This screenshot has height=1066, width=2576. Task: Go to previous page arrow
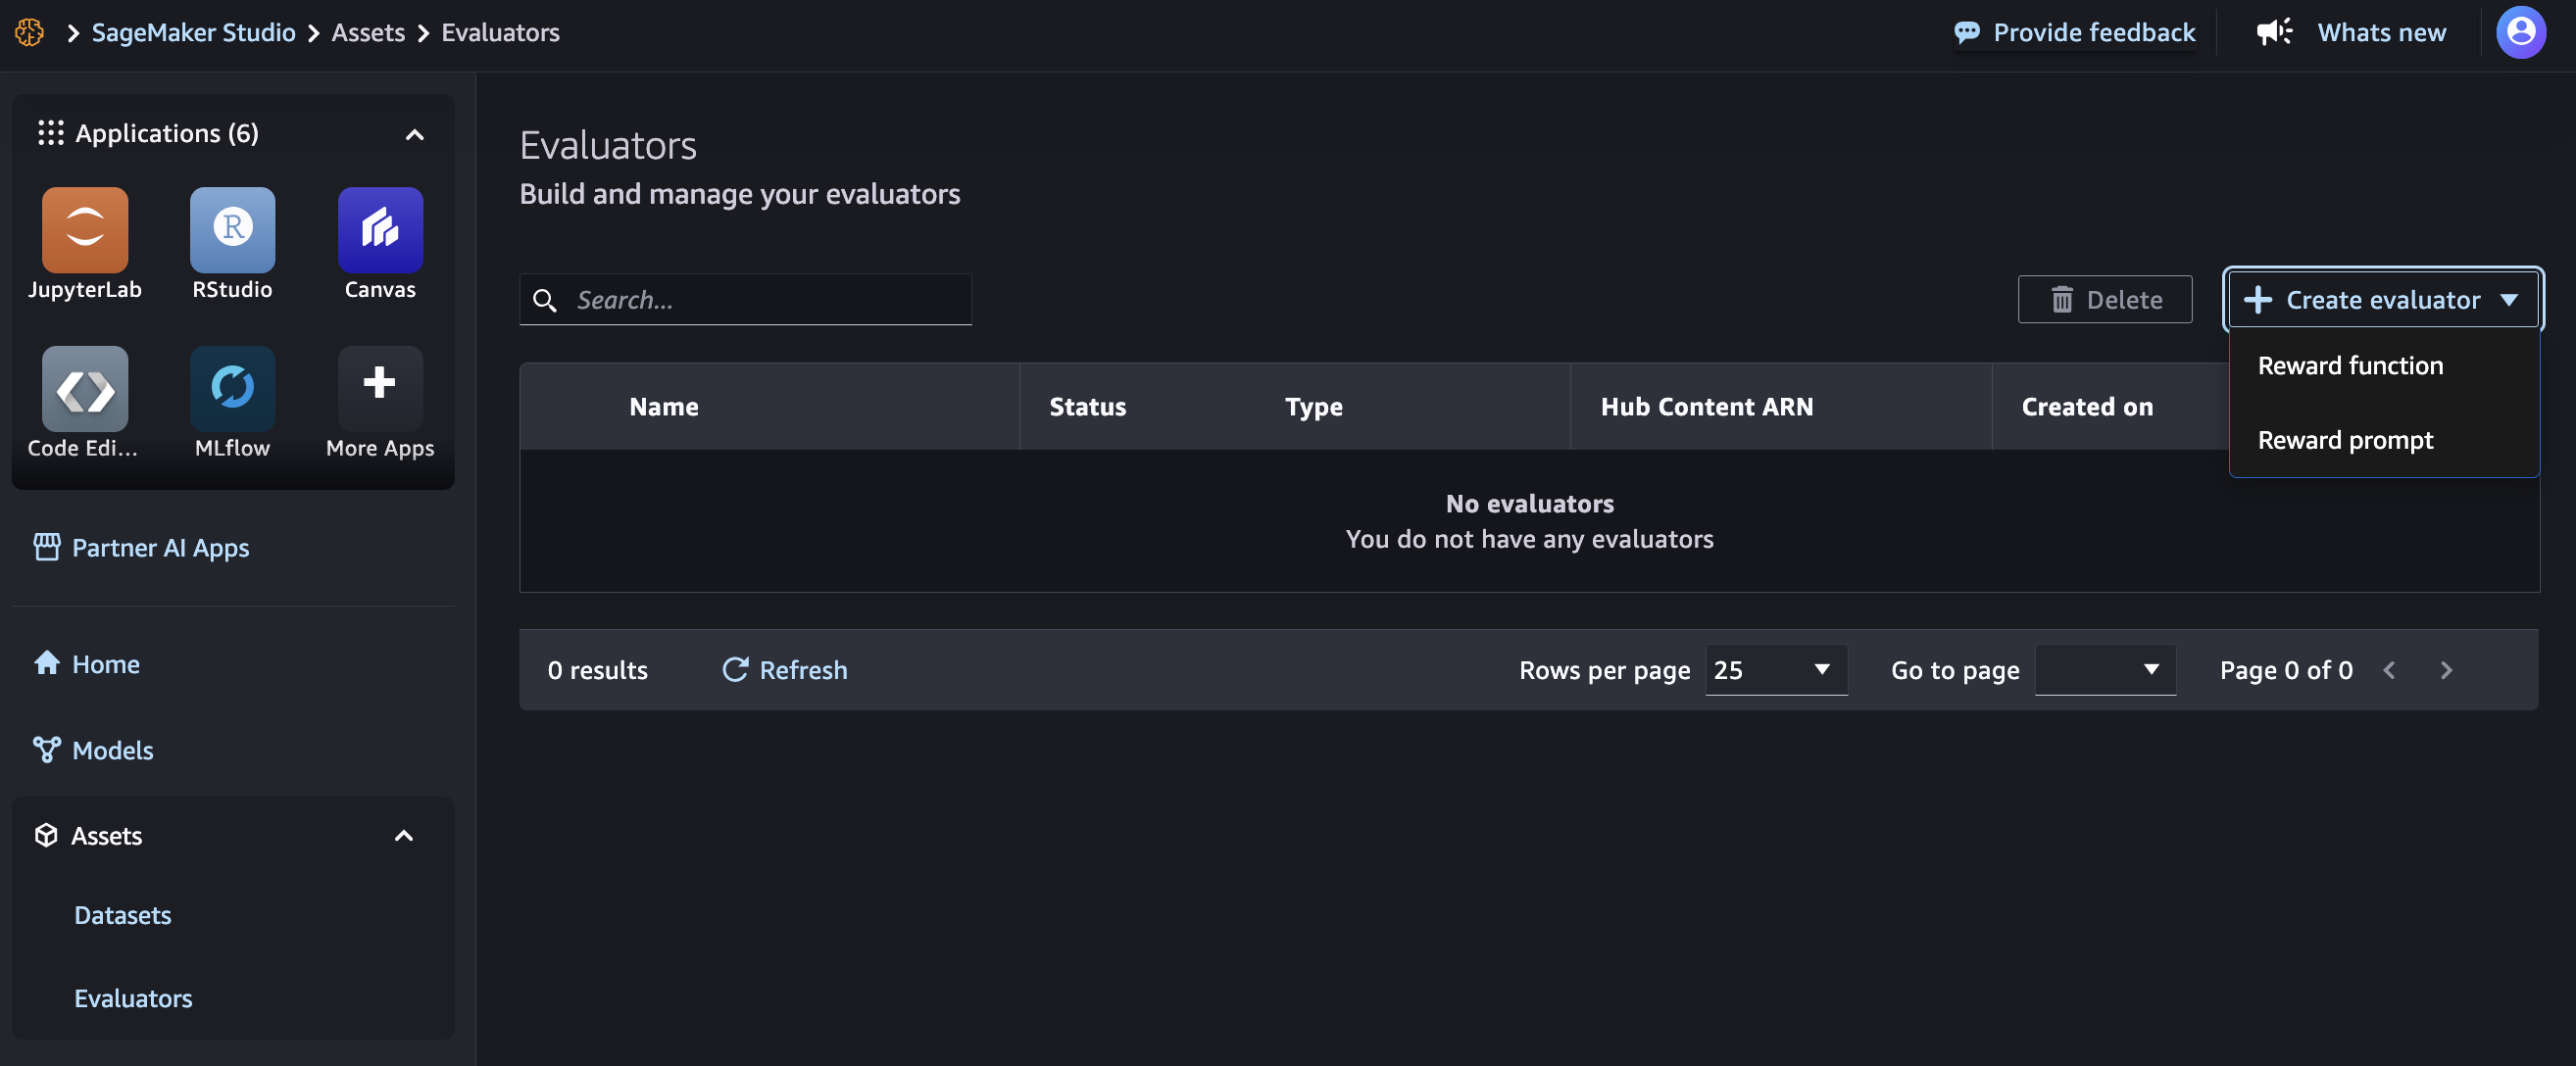(2389, 670)
